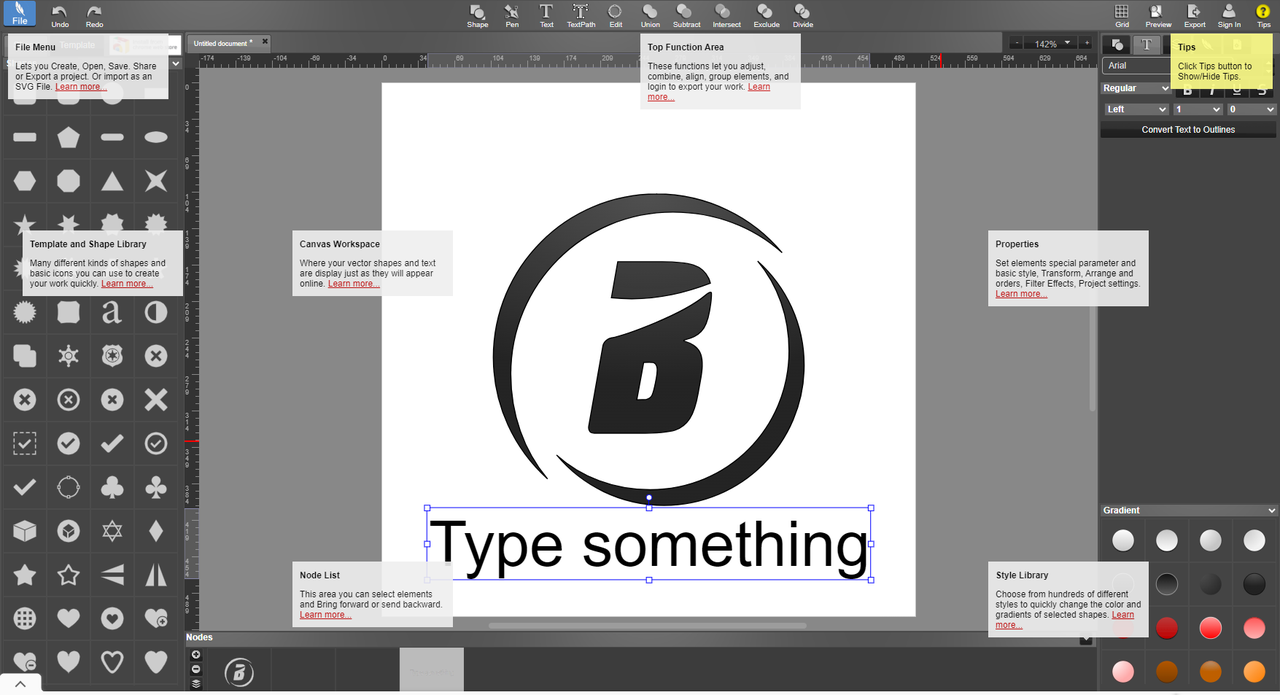Click Learn more in Properties tip
This screenshot has height=695, width=1280.
point(1021,294)
